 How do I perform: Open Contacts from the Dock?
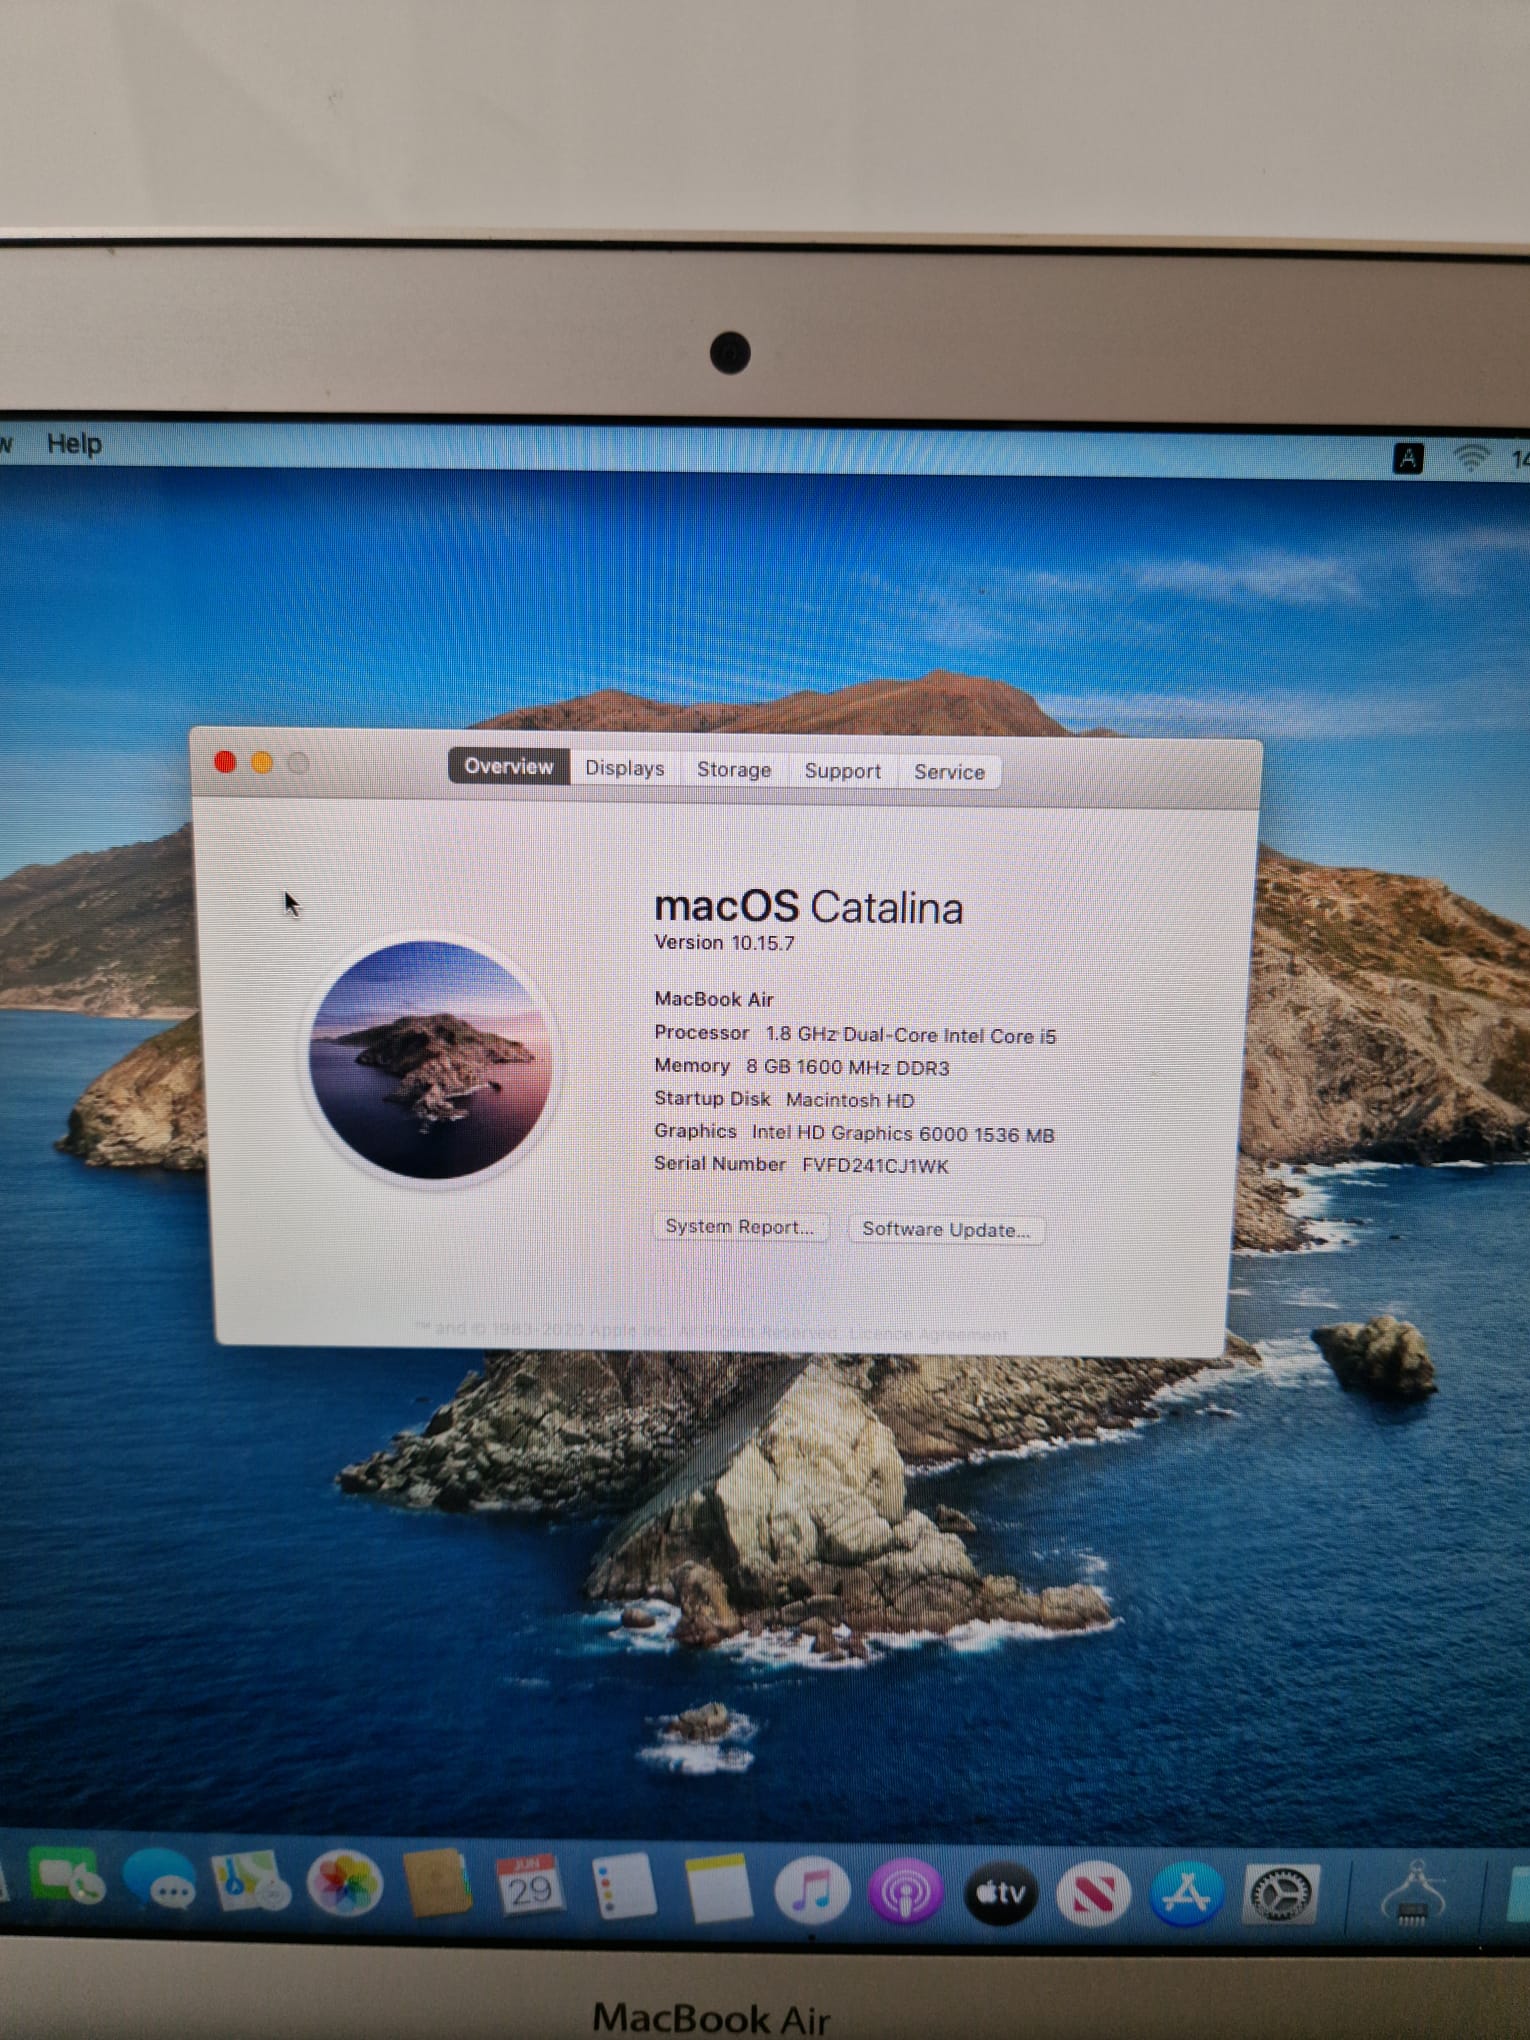(x=437, y=1885)
